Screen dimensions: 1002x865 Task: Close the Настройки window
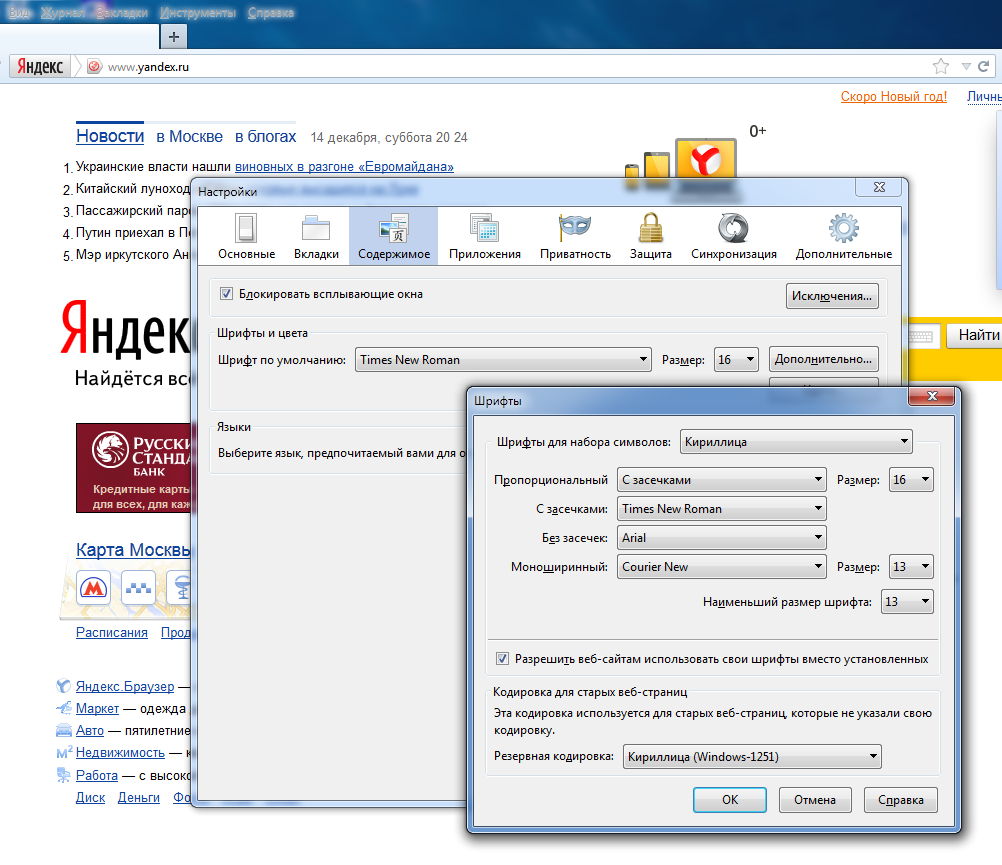[x=879, y=187]
